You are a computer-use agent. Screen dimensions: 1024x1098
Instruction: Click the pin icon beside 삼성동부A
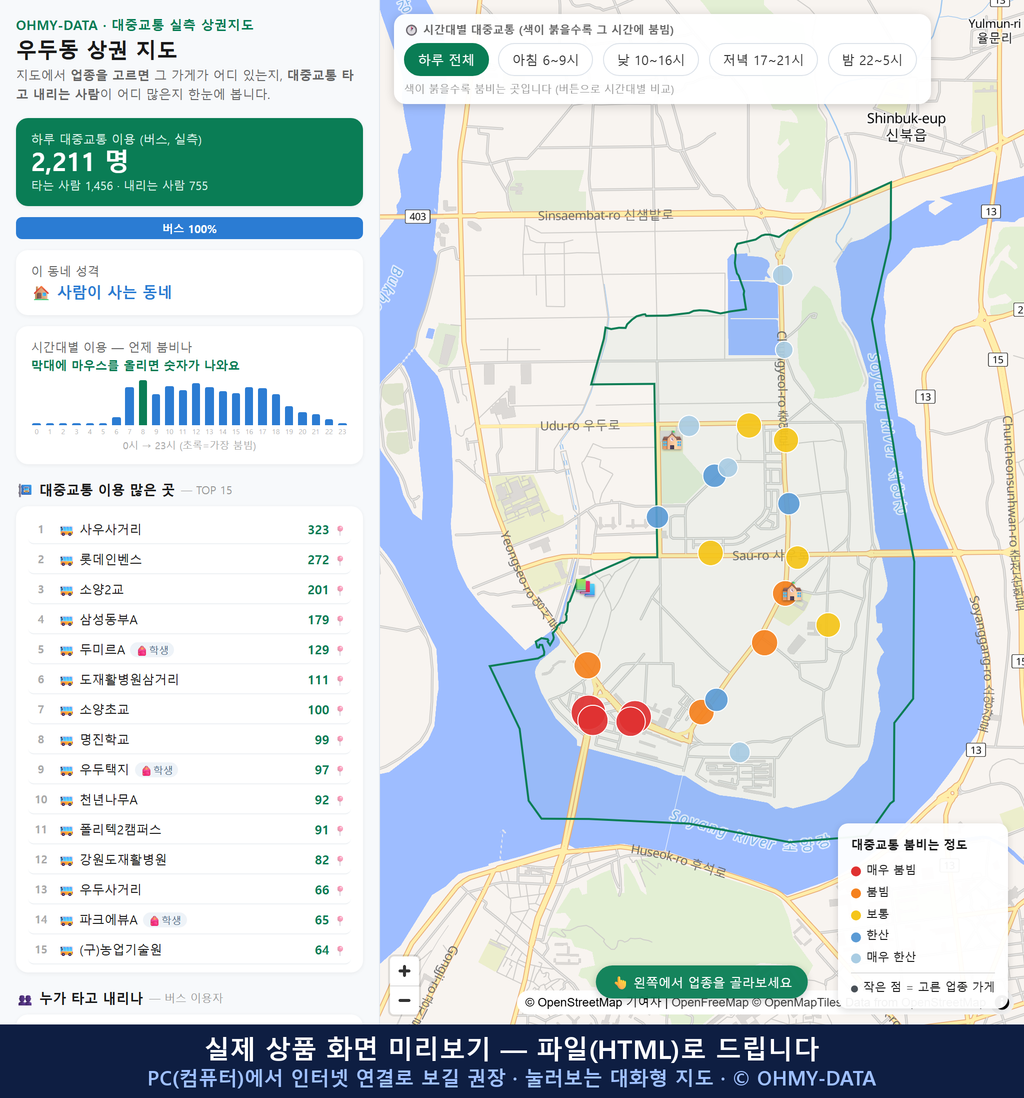[340, 620]
